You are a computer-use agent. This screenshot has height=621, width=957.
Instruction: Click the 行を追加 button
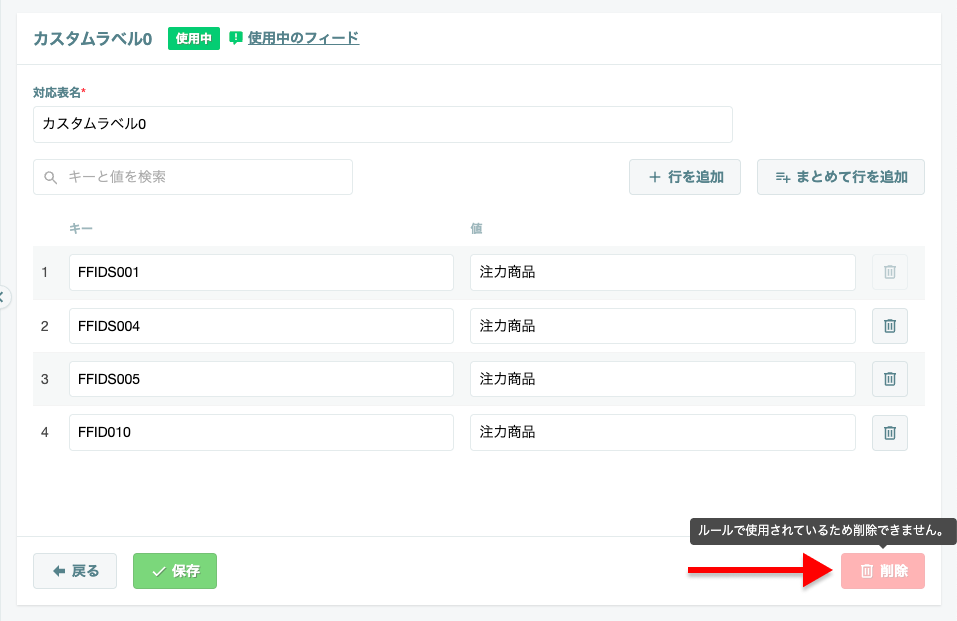685,177
